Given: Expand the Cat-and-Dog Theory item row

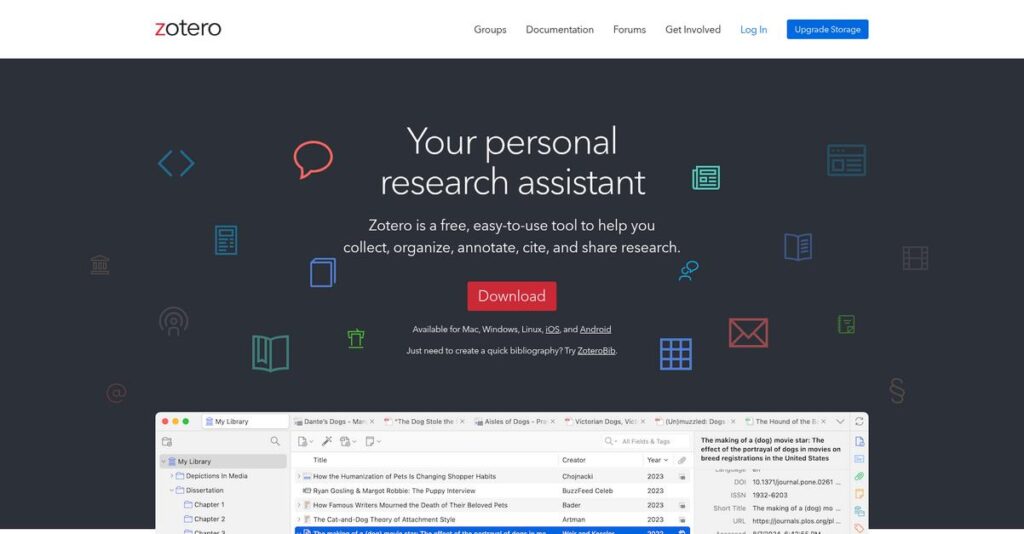Looking at the screenshot, I should (x=299, y=520).
